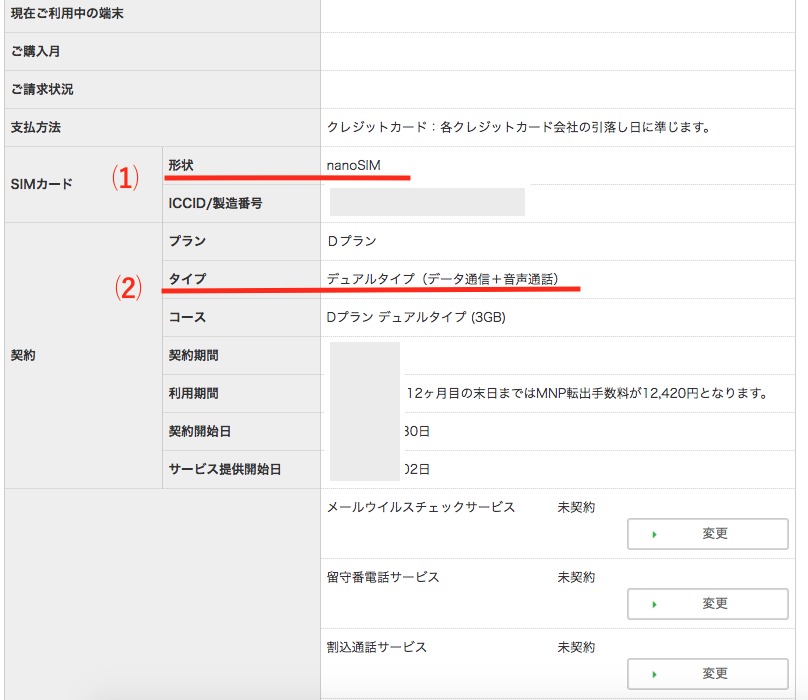Select the デュアルタイプ(データ通信+音声通話) text
This screenshot has width=808, height=700.
click(x=442, y=279)
